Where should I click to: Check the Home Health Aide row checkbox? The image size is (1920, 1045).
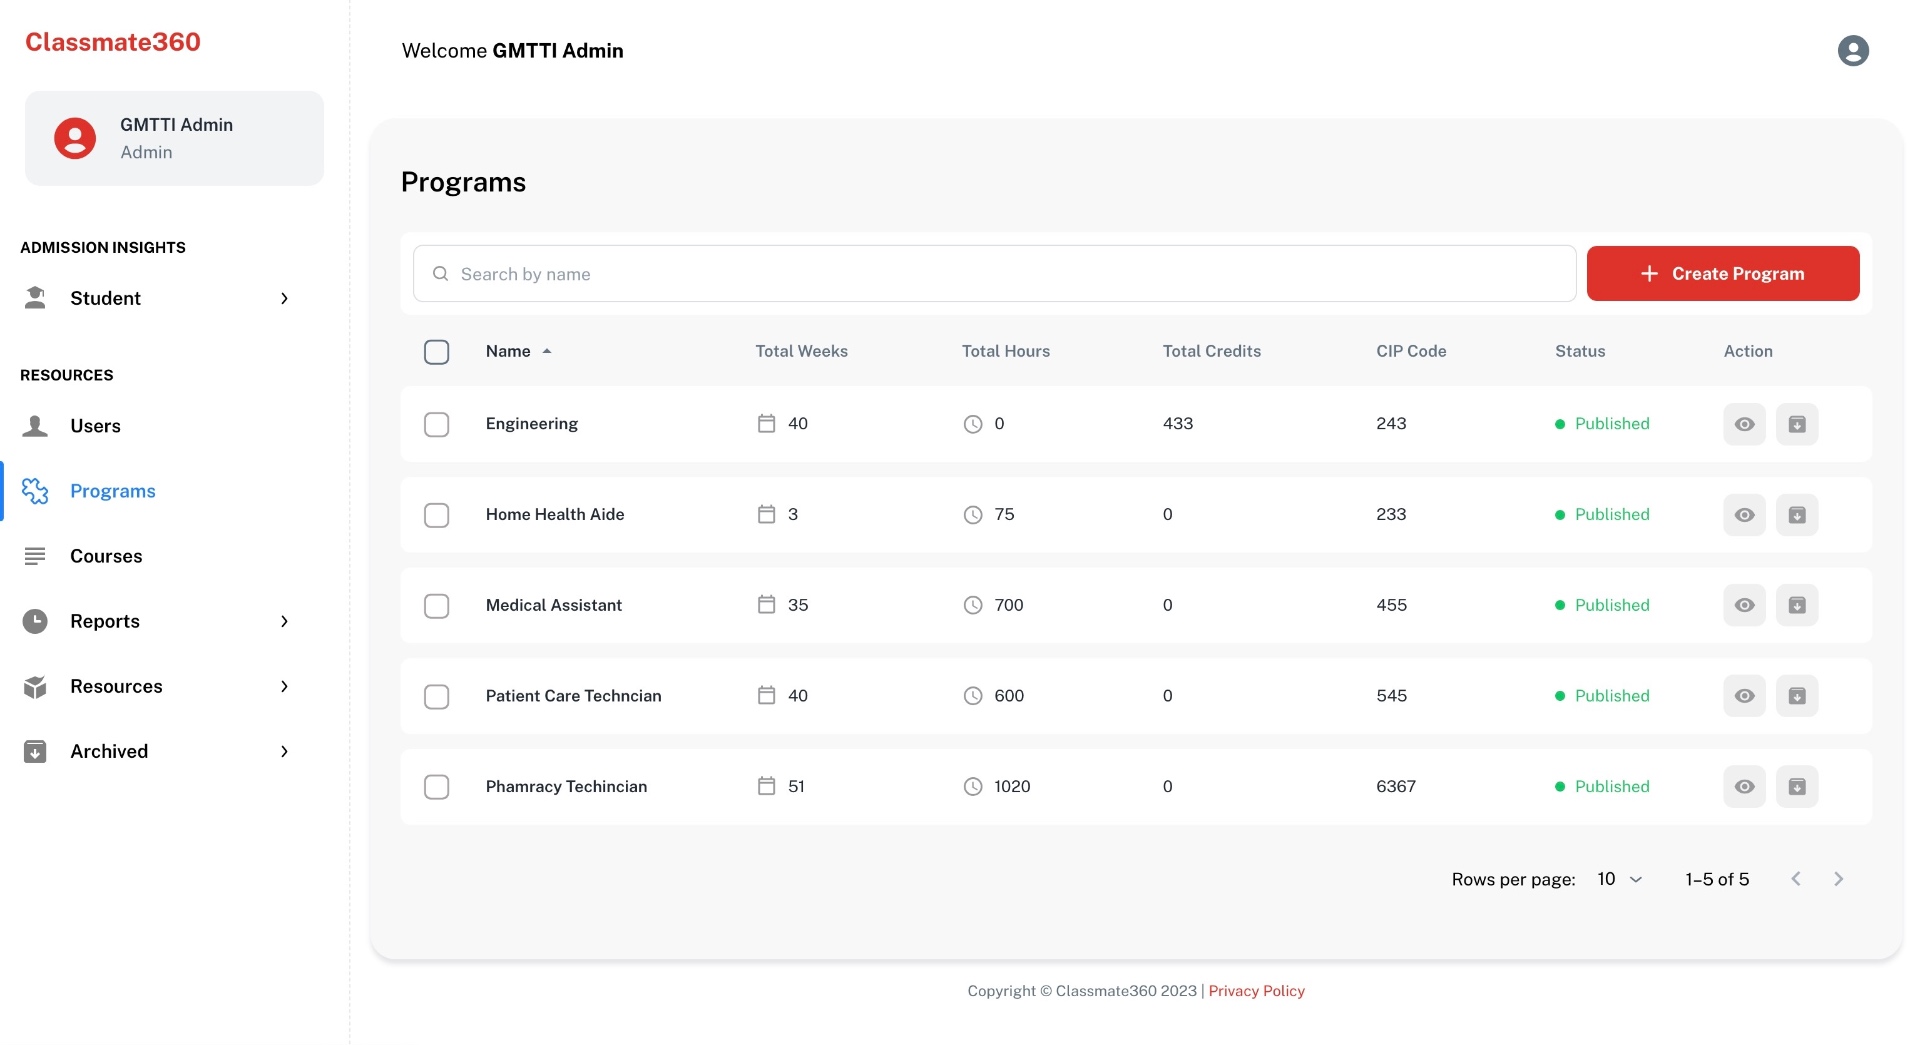(x=437, y=515)
